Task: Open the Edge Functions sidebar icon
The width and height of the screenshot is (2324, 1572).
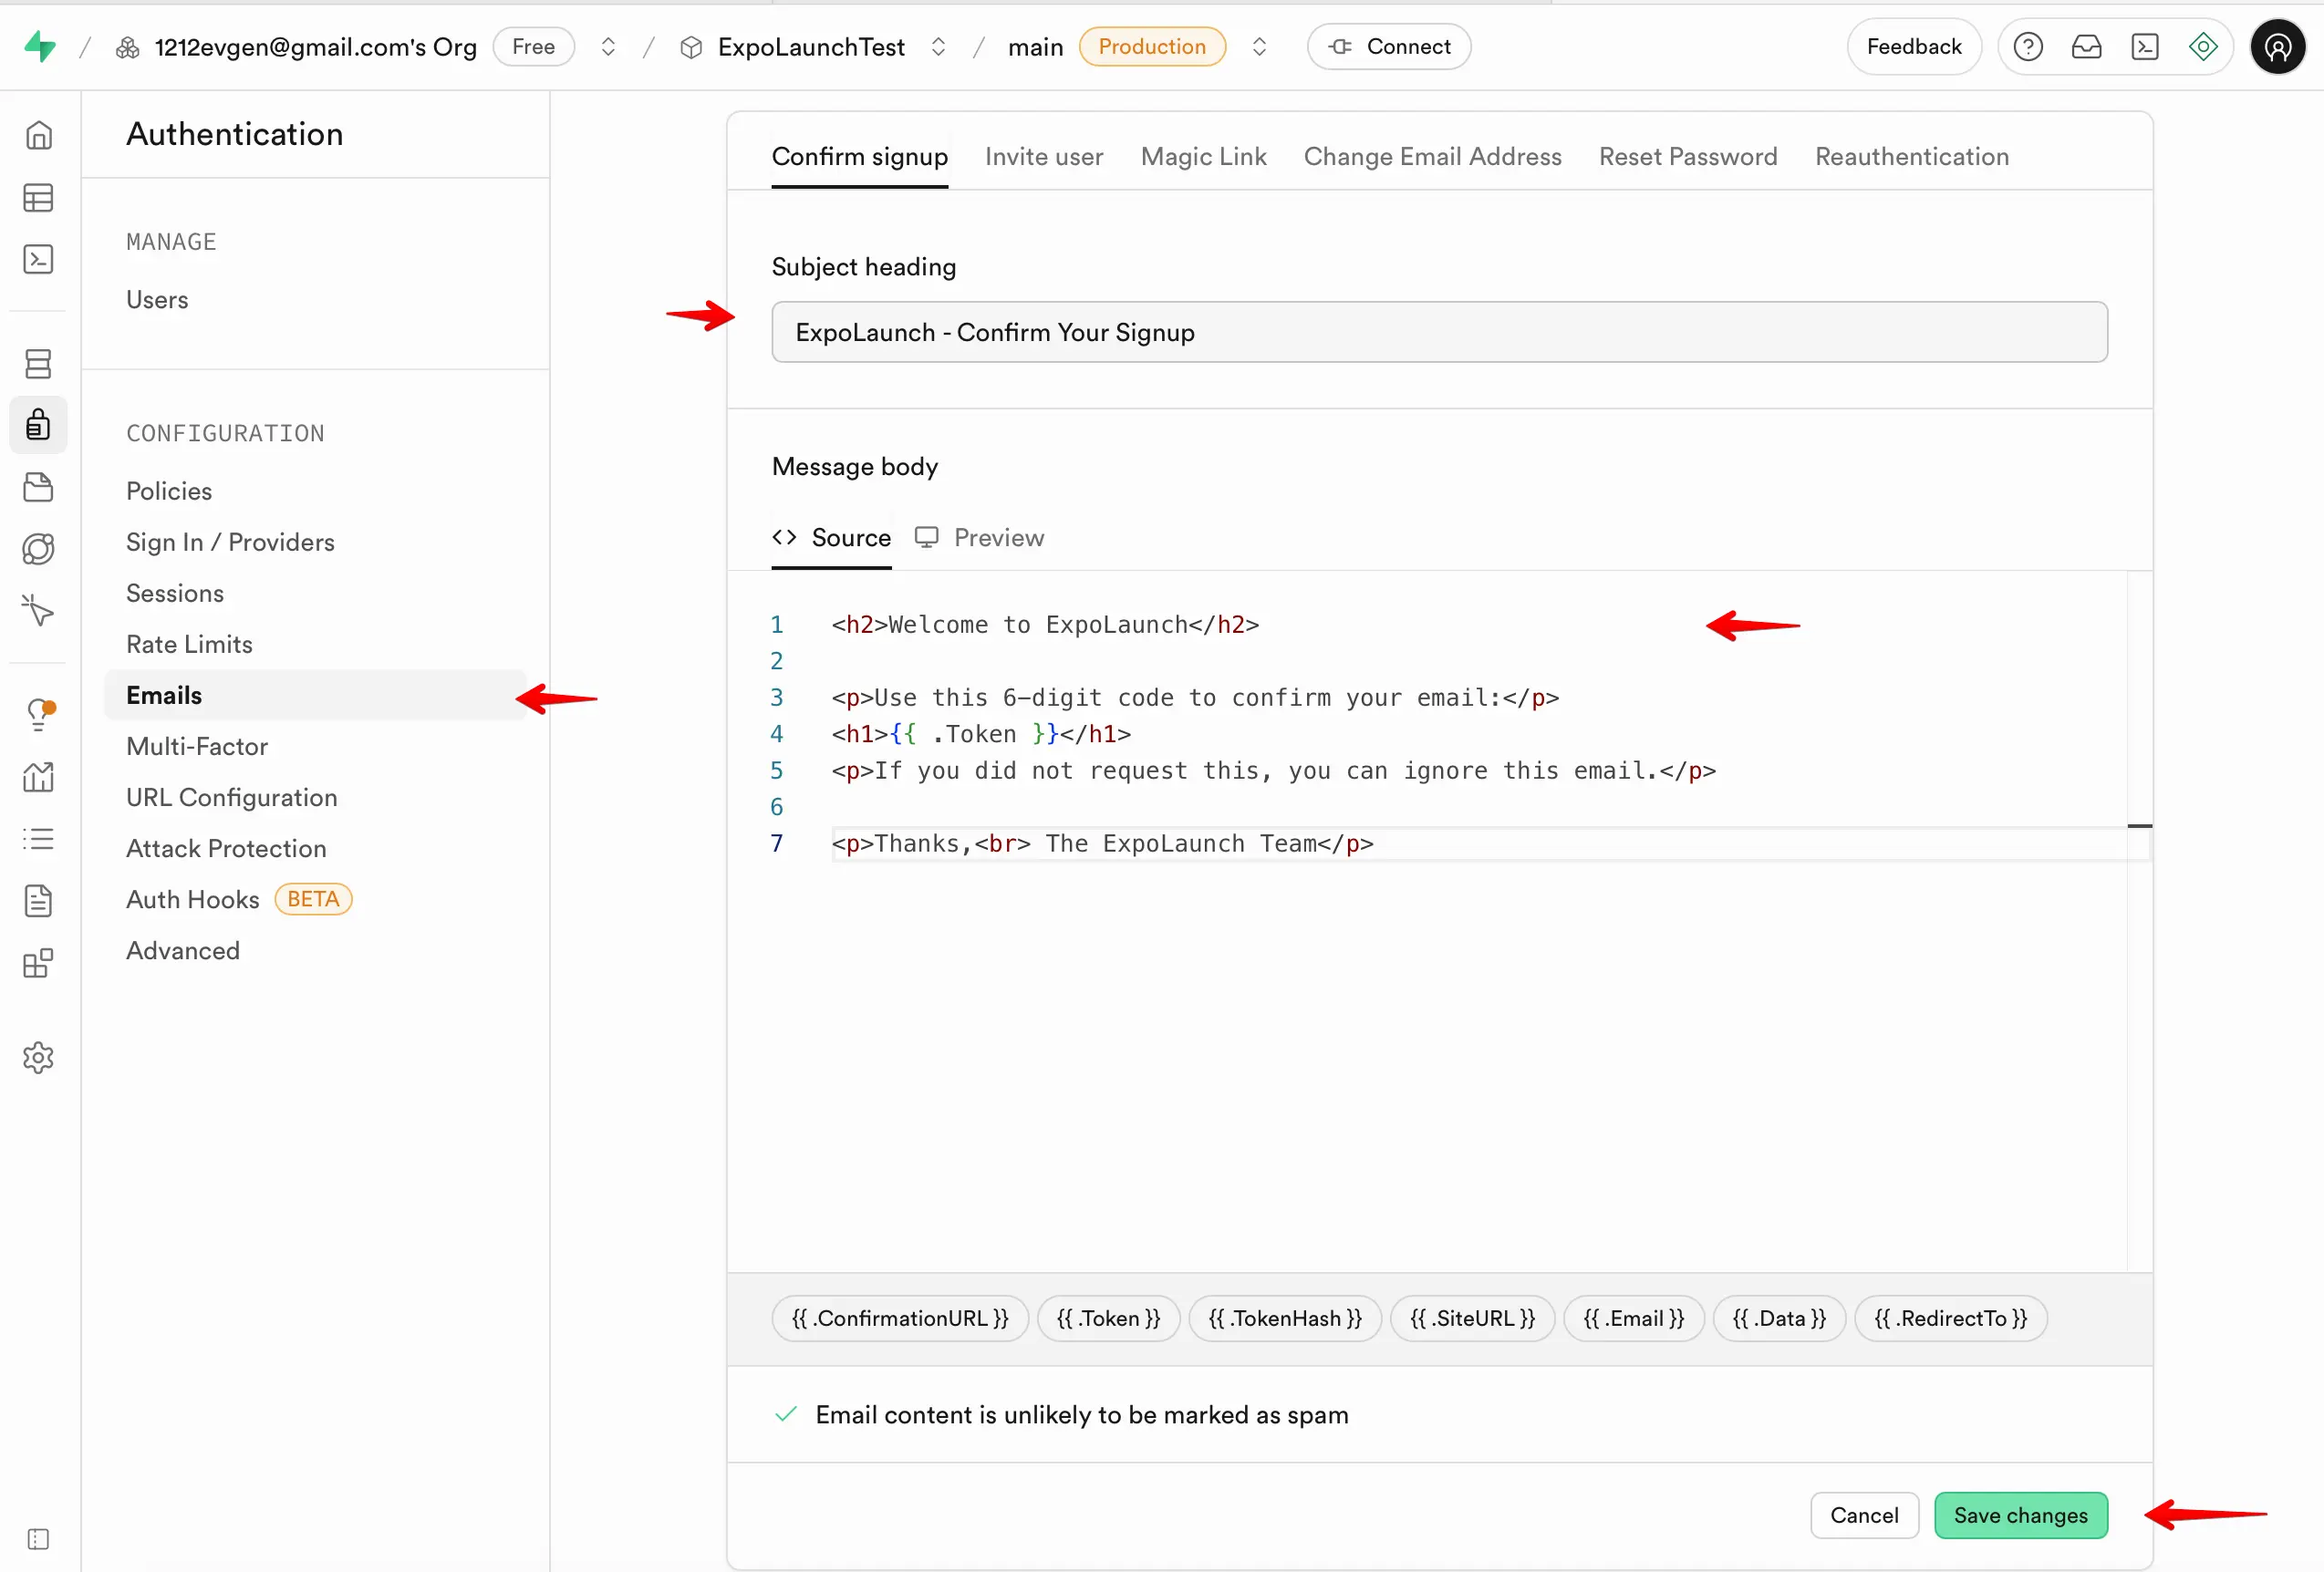Action: pyautogui.click(x=38, y=549)
